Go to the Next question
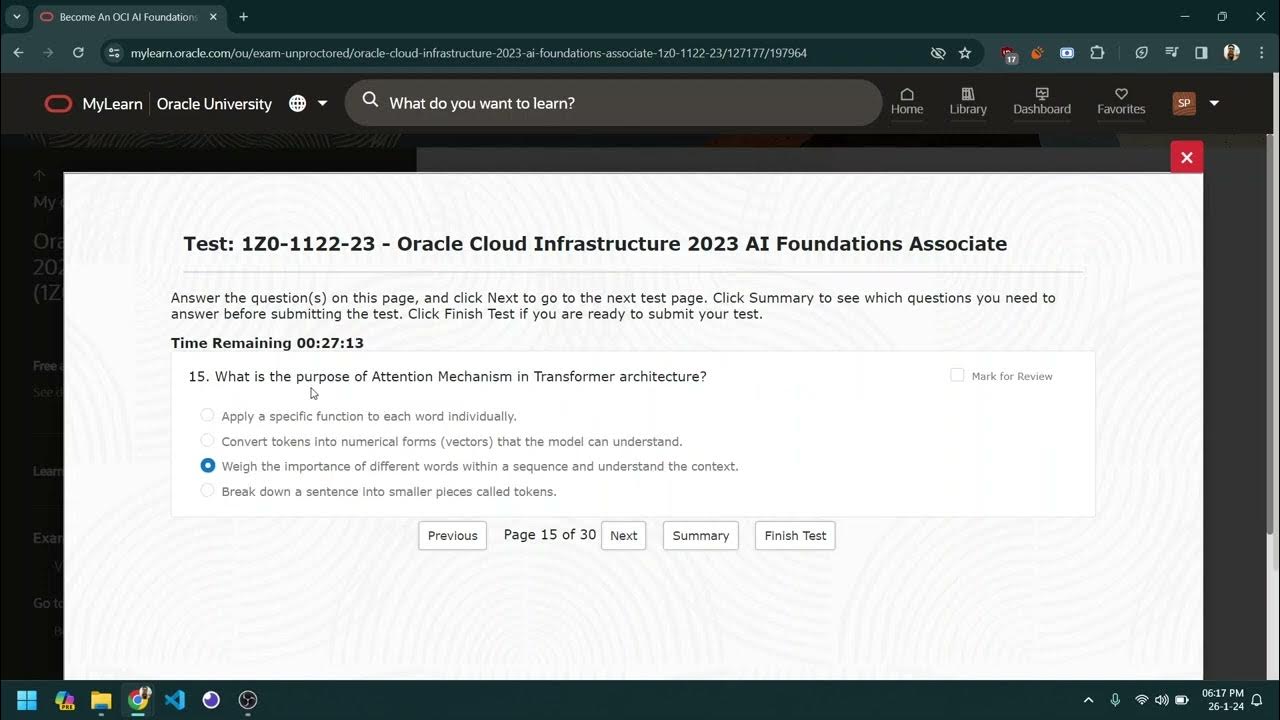 [x=623, y=535]
